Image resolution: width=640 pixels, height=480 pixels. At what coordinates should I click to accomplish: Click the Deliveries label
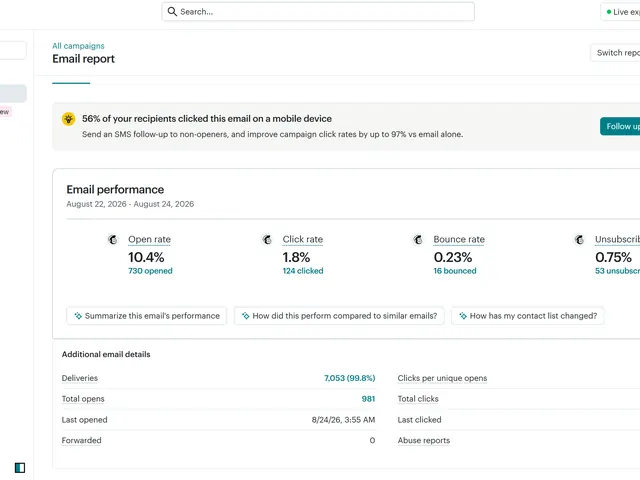pos(80,378)
